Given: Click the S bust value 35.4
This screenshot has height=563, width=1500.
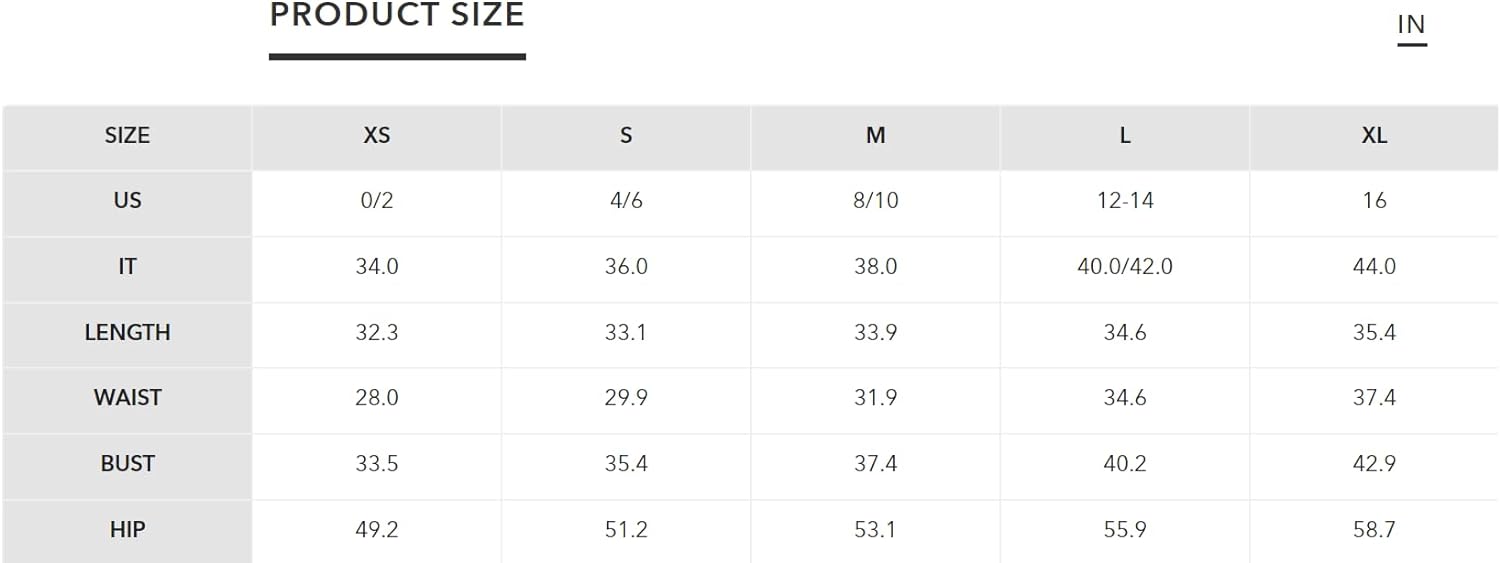Looking at the screenshot, I should (x=626, y=464).
